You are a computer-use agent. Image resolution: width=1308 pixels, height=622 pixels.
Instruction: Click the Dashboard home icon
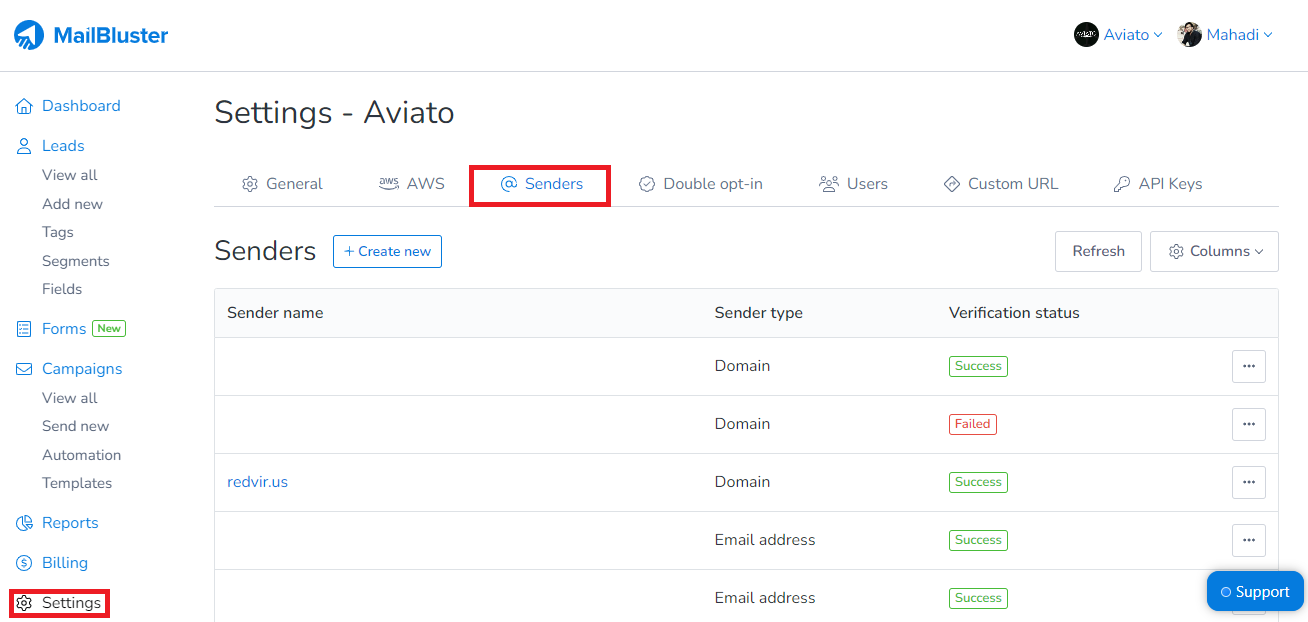(x=24, y=106)
